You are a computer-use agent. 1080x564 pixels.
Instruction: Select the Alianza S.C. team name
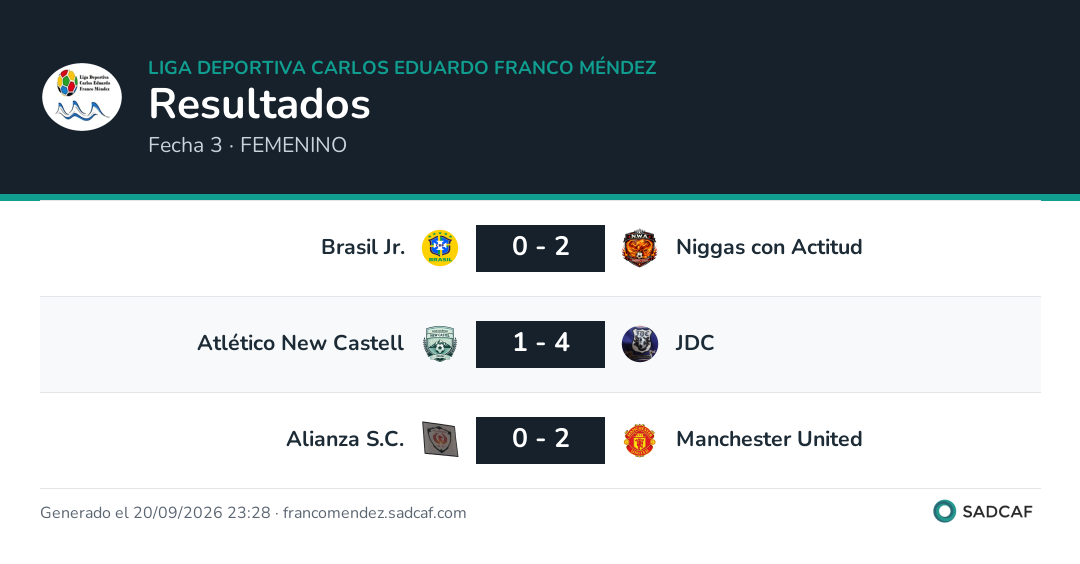point(345,439)
